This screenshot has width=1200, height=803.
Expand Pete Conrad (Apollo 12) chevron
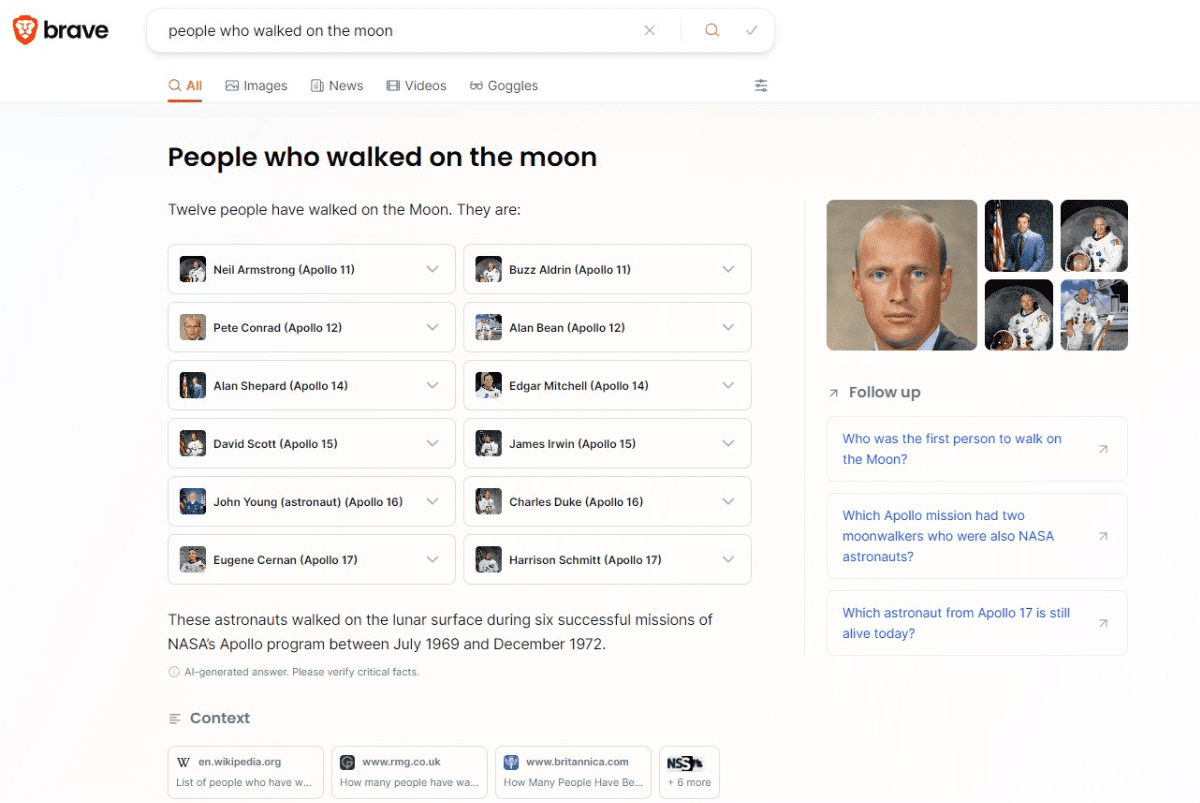pyautogui.click(x=432, y=327)
